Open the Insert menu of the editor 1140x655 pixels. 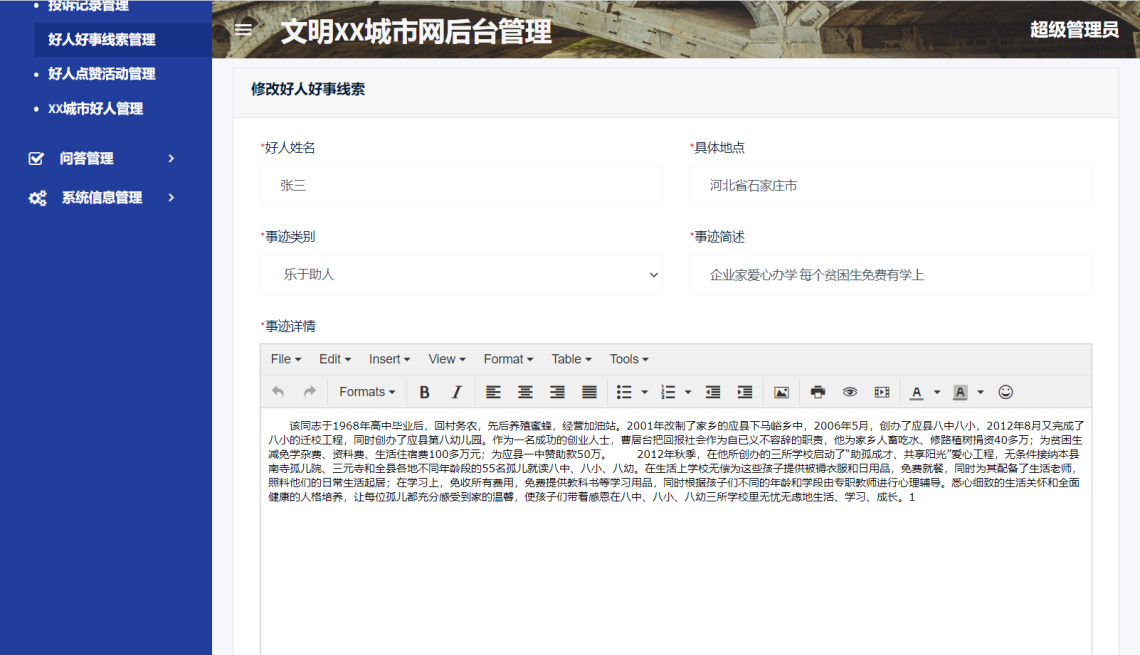point(388,359)
